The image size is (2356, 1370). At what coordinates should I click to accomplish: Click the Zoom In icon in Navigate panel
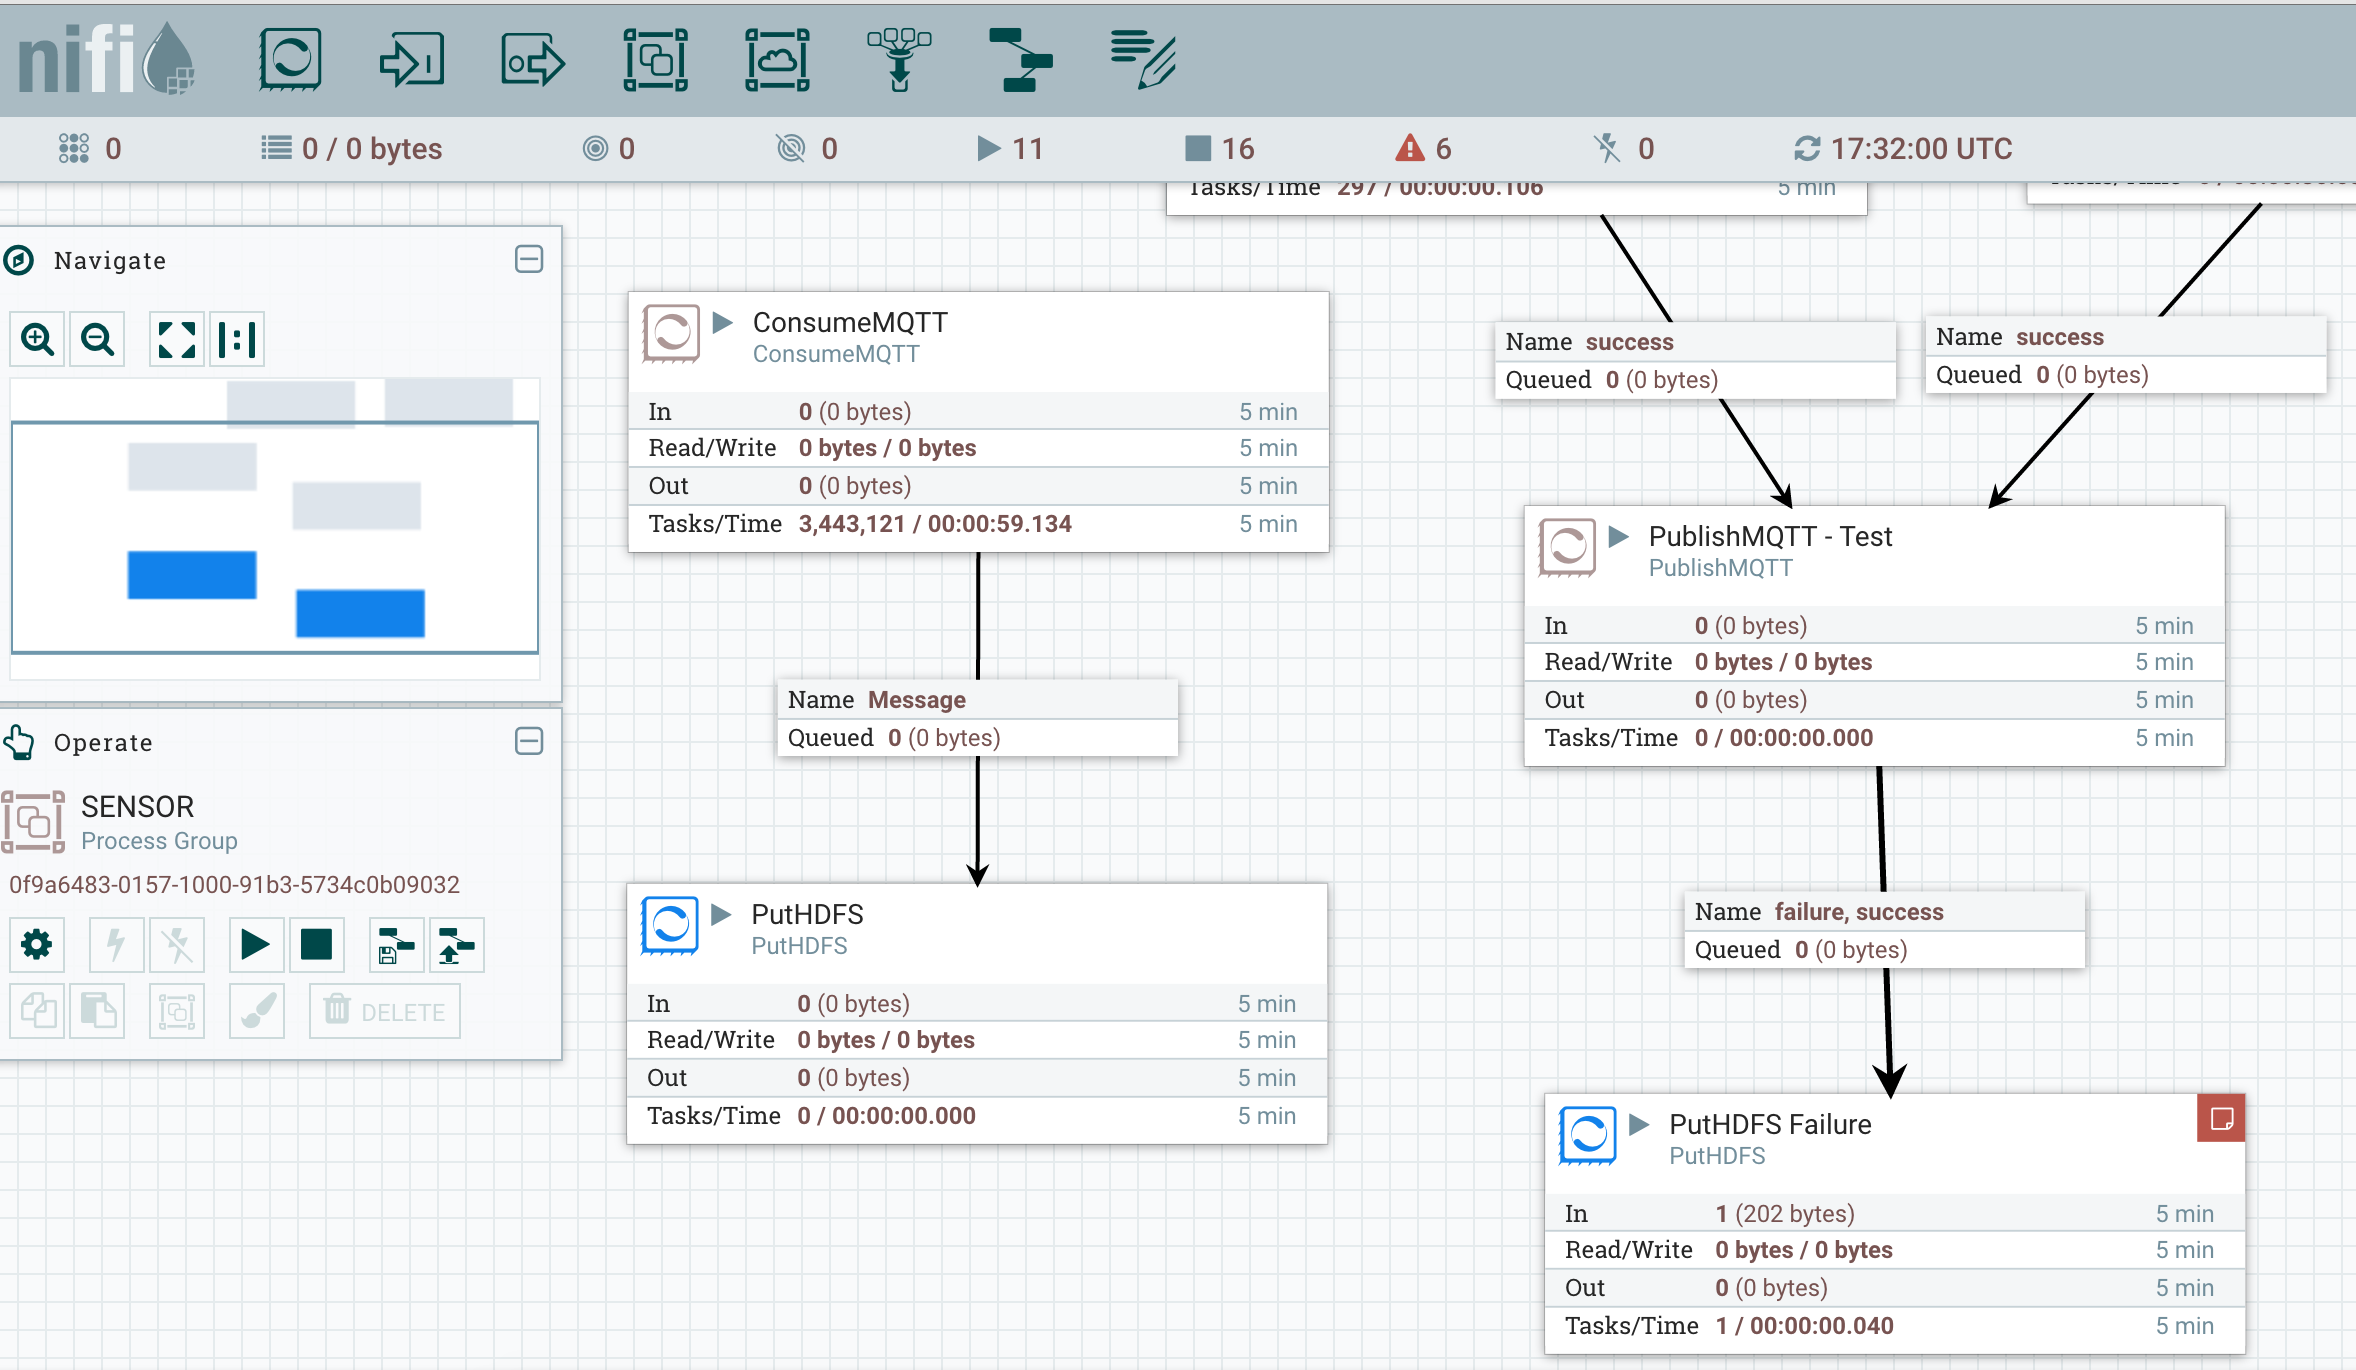click(x=36, y=339)
